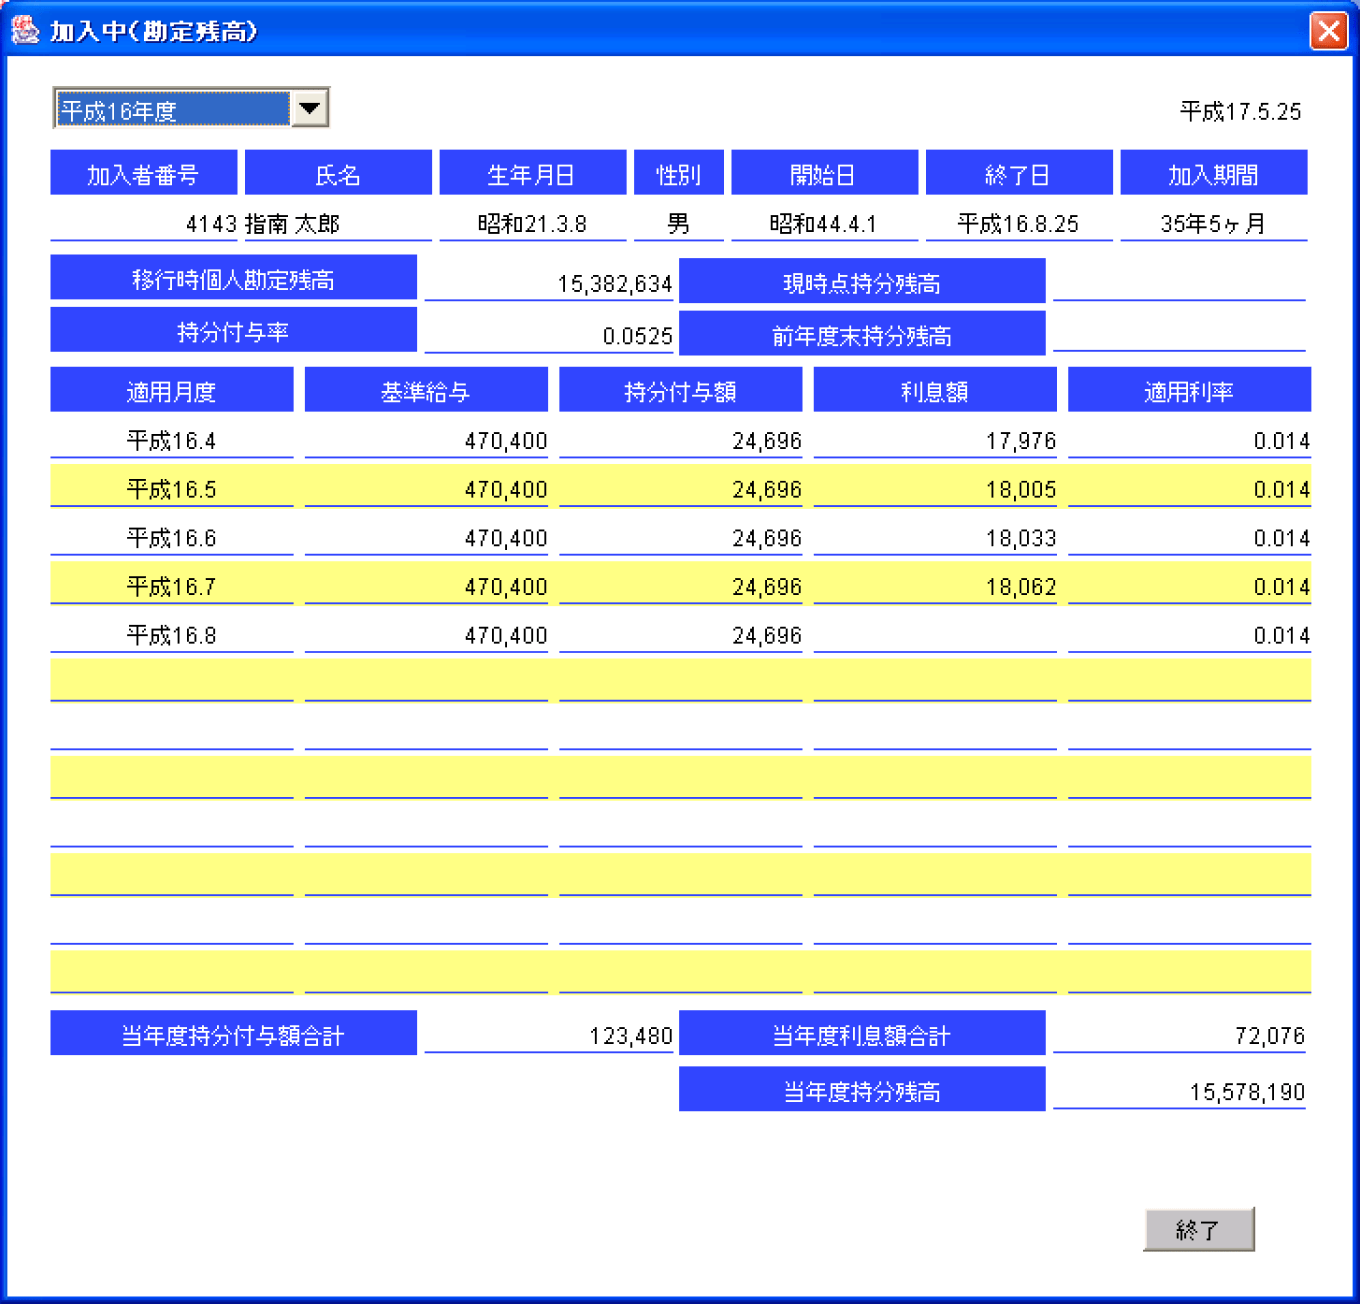Click 0.014 rate in 平成16.6 row
This screenshot has height=1304, width=1360.
1282,538
